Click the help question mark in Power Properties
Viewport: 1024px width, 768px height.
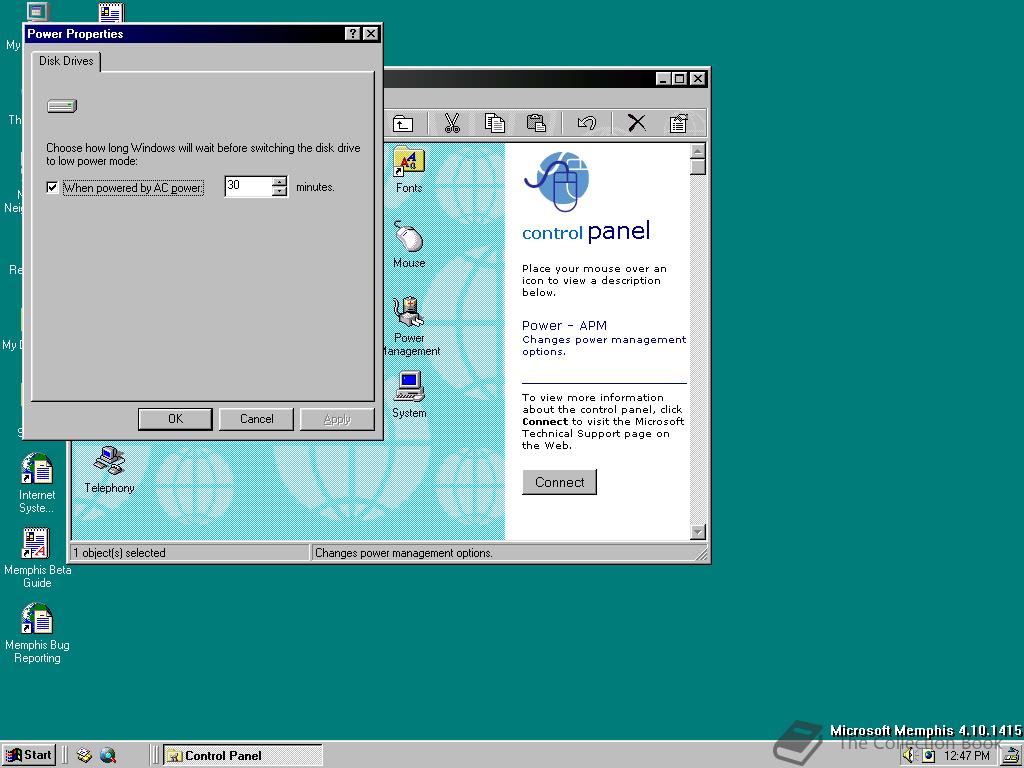(x=353, y=33)
